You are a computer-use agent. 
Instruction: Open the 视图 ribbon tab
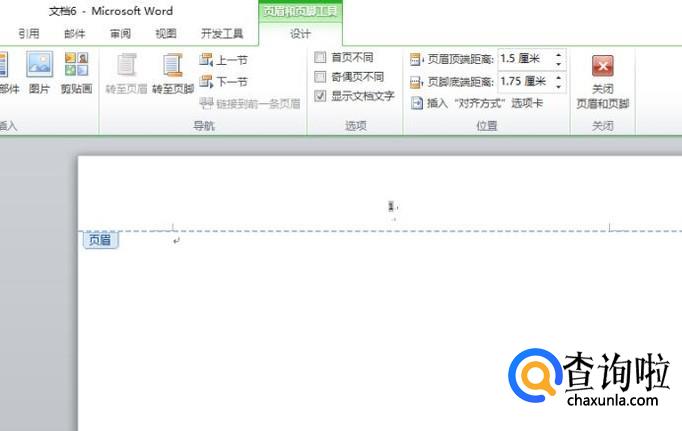(x=166, y=33)
